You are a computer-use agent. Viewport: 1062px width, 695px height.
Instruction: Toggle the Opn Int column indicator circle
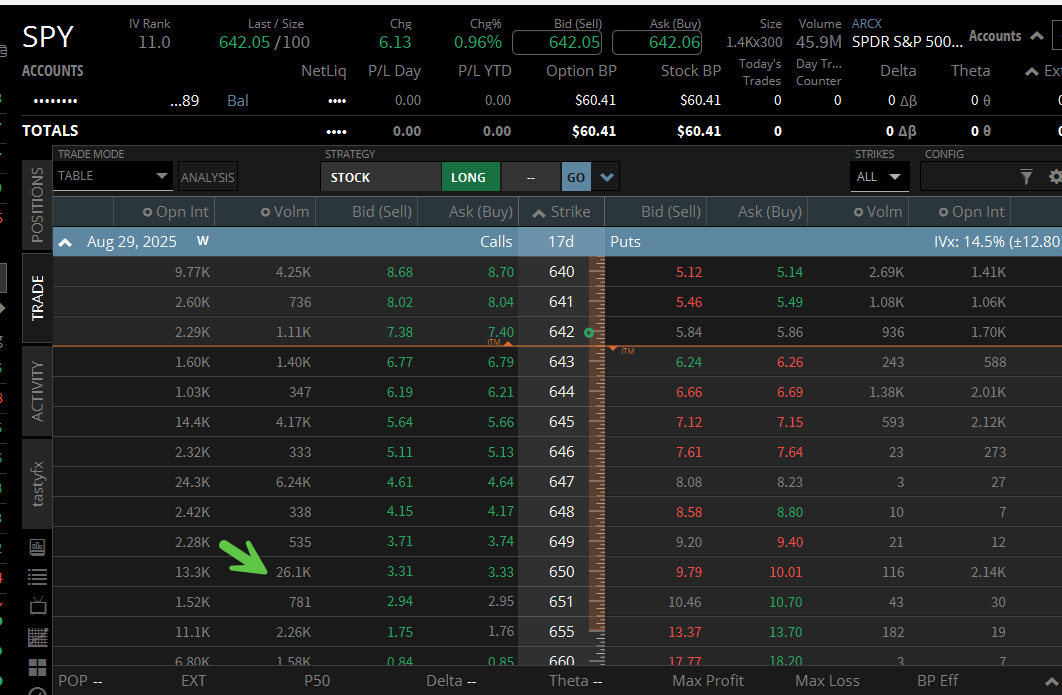coord(150,211)
